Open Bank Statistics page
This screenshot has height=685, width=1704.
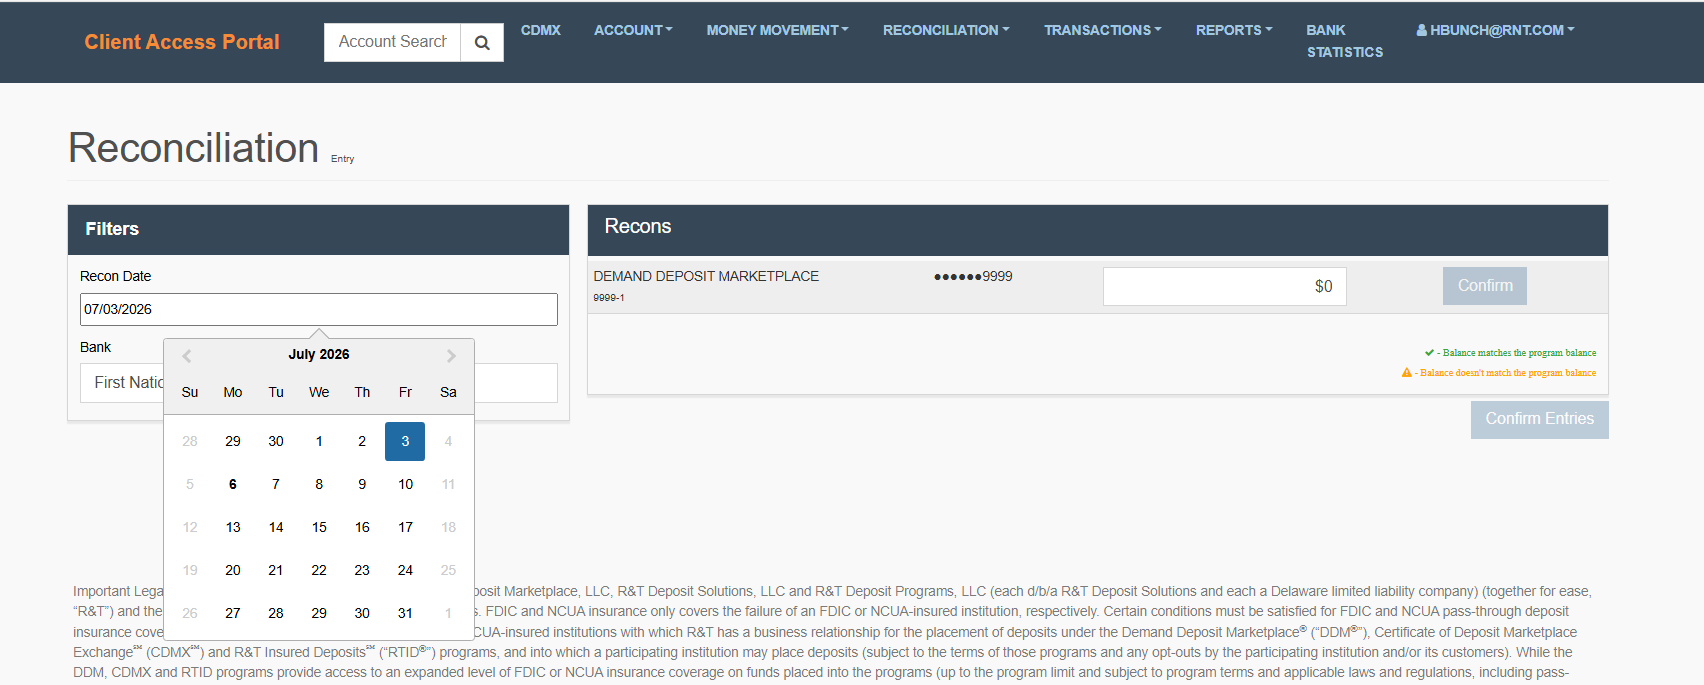click(x=1344, y=41)
